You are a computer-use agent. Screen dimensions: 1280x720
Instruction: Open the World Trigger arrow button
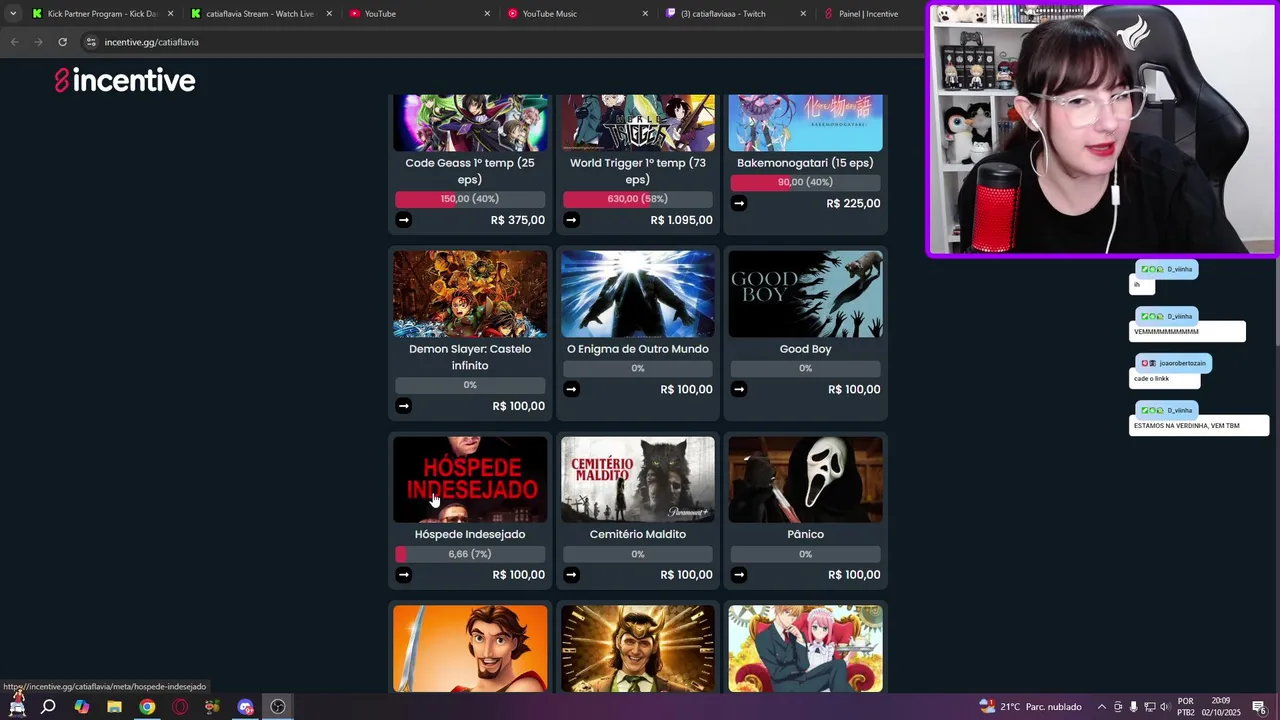571,220
